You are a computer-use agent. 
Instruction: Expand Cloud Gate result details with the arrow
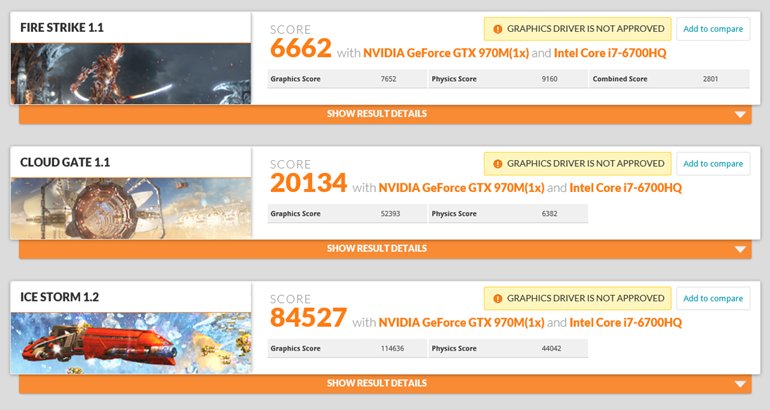[740, 249]
